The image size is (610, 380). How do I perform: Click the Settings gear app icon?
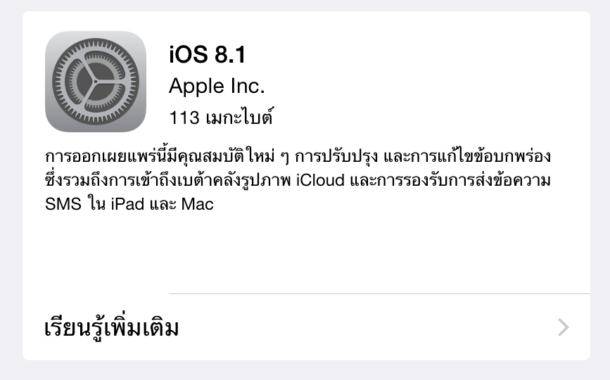[96, 82]
